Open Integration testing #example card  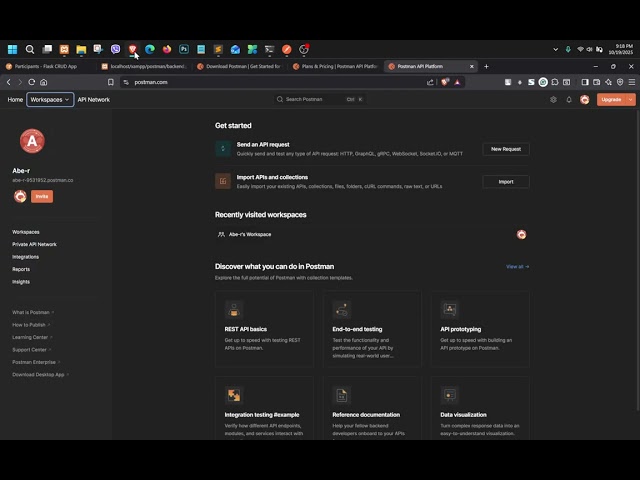264,408
